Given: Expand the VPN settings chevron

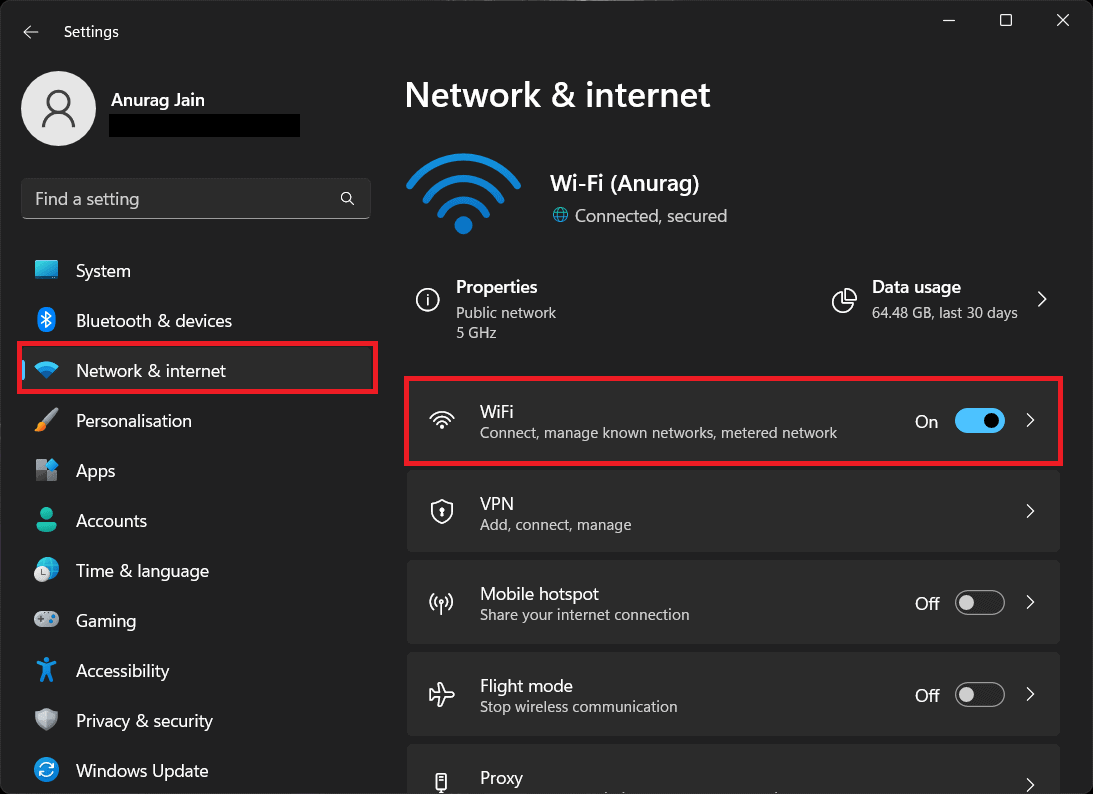Looking at the screenshot, I should pos(1031,512).
